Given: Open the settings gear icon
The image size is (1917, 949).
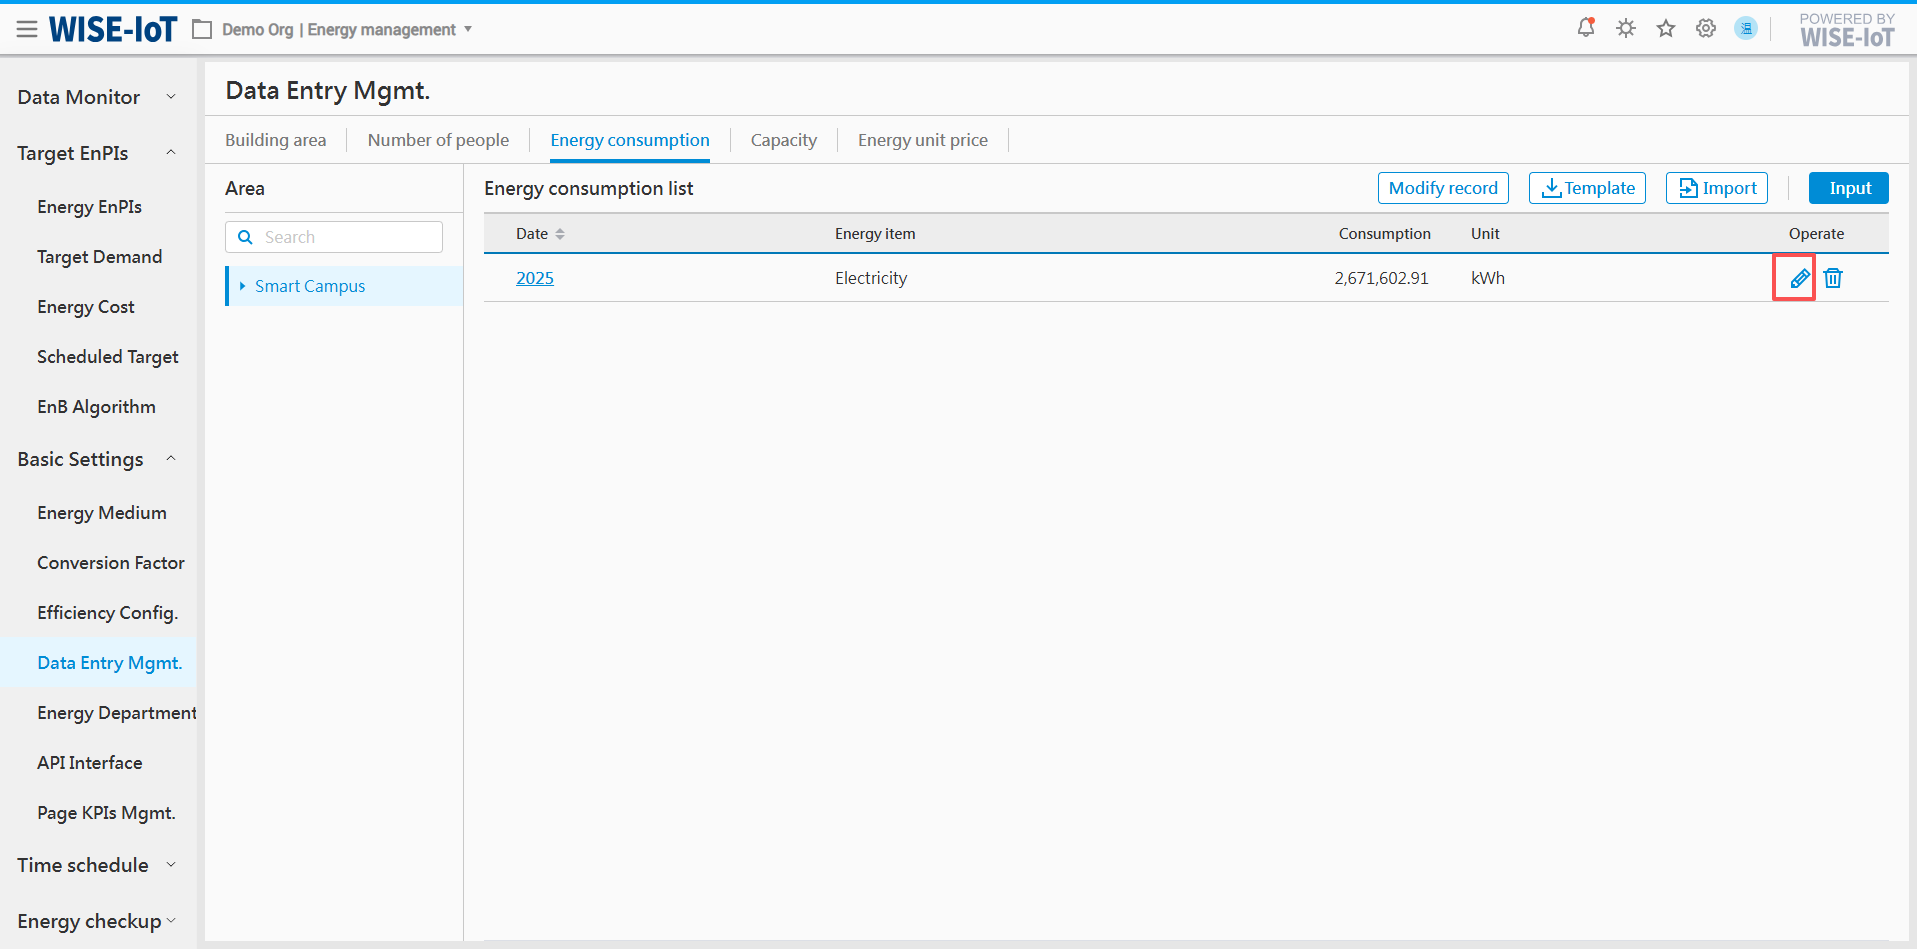Looking at the screenshot, I should tap(1706, 29).
